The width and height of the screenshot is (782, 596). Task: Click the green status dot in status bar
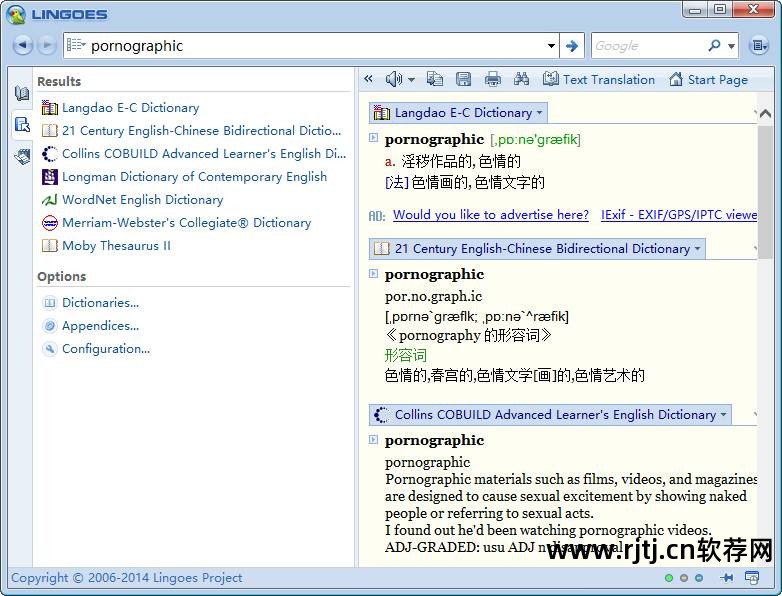coord(669,578)
